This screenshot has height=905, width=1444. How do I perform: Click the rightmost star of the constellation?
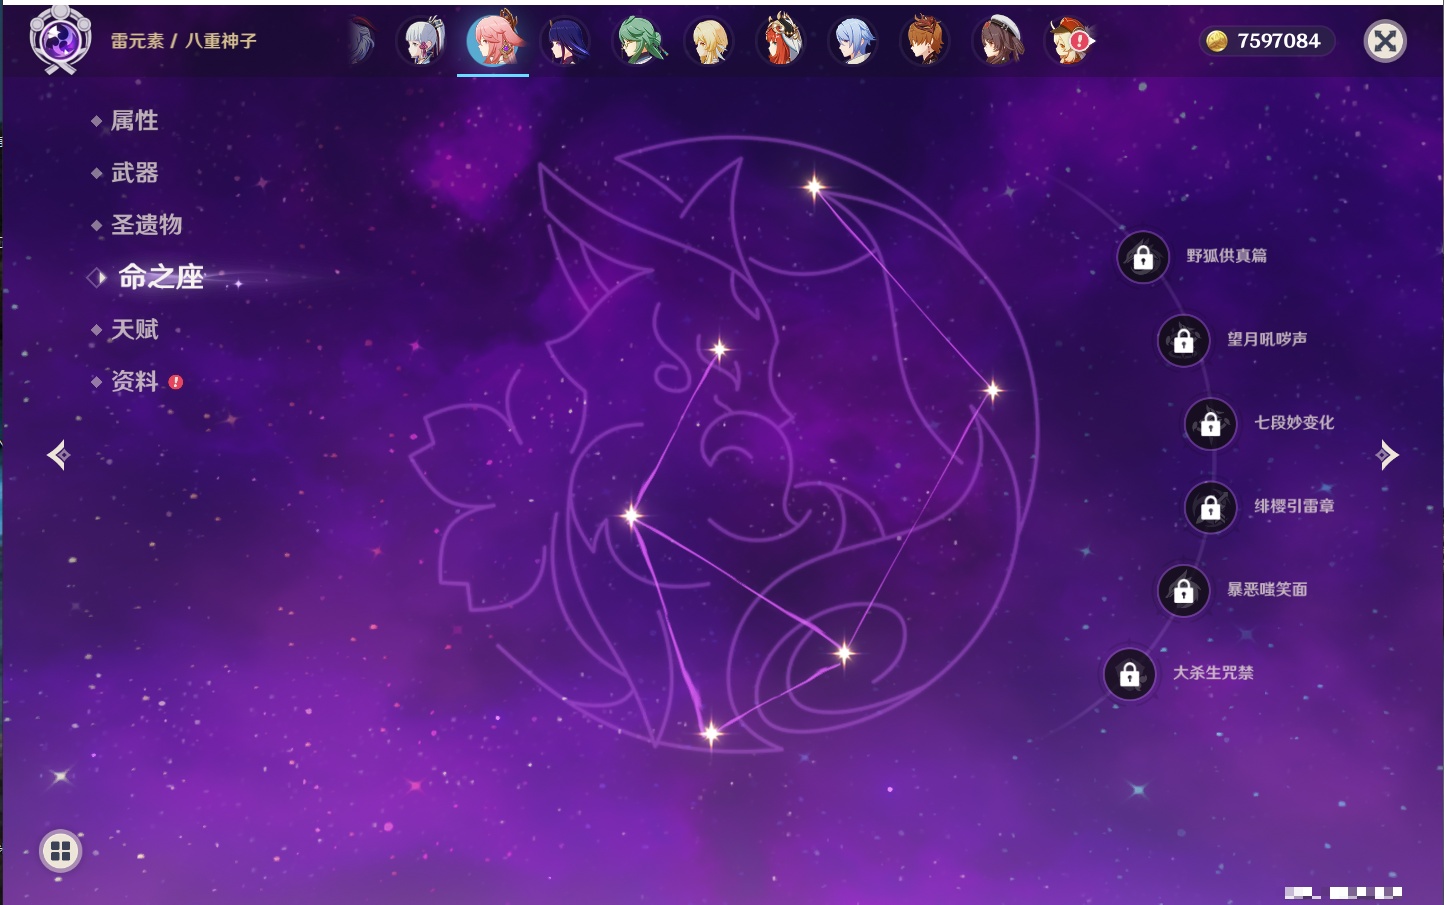coord(993,390)
